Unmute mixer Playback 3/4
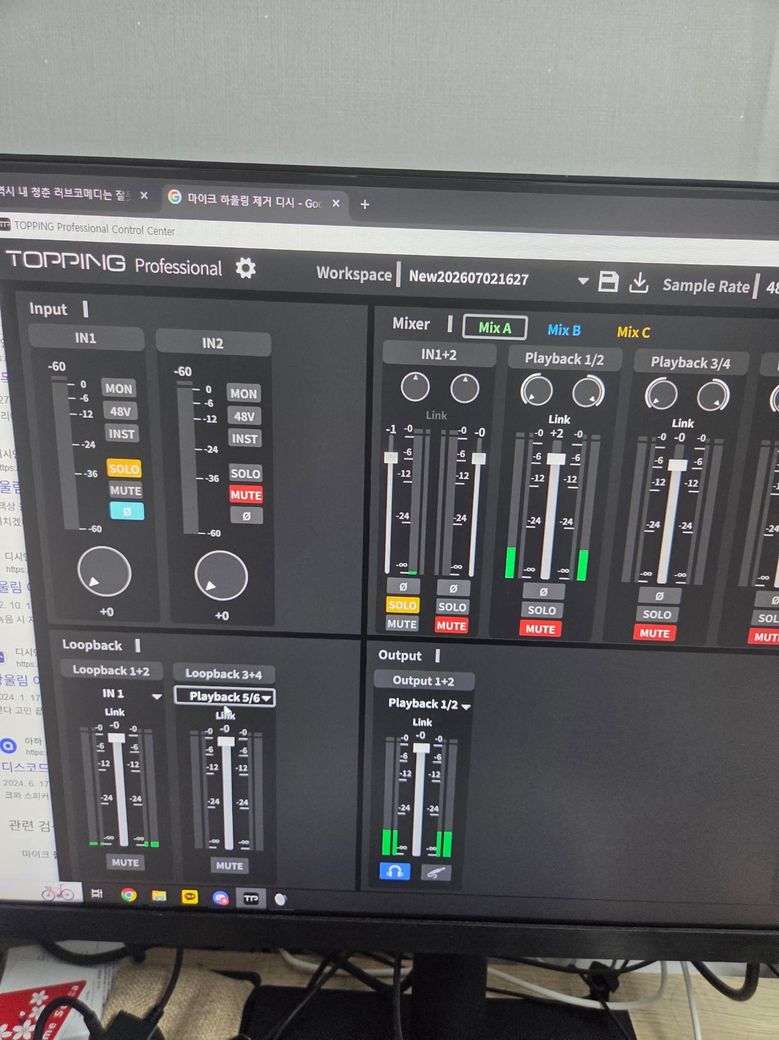779x1040 pixels. pos(655,633)
